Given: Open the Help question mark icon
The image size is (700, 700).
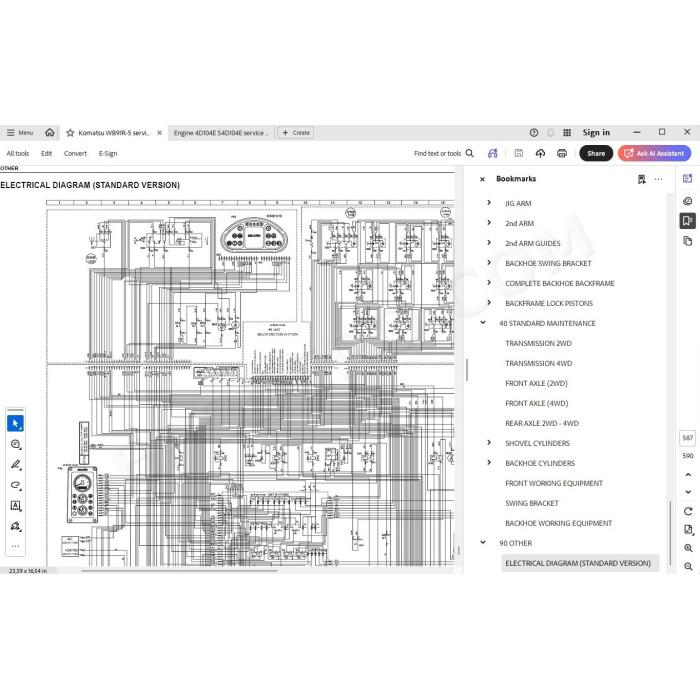Looking at the screenshot, I should point(533,133).
